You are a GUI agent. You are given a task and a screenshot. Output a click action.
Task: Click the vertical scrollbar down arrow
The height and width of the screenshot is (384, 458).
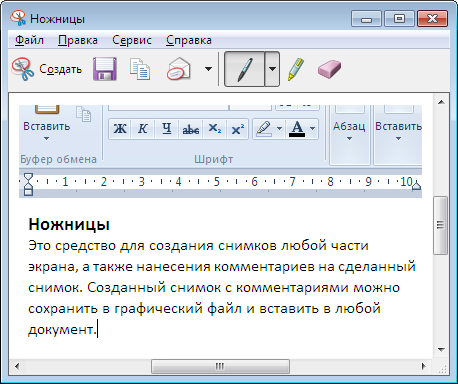click(441, 350)
